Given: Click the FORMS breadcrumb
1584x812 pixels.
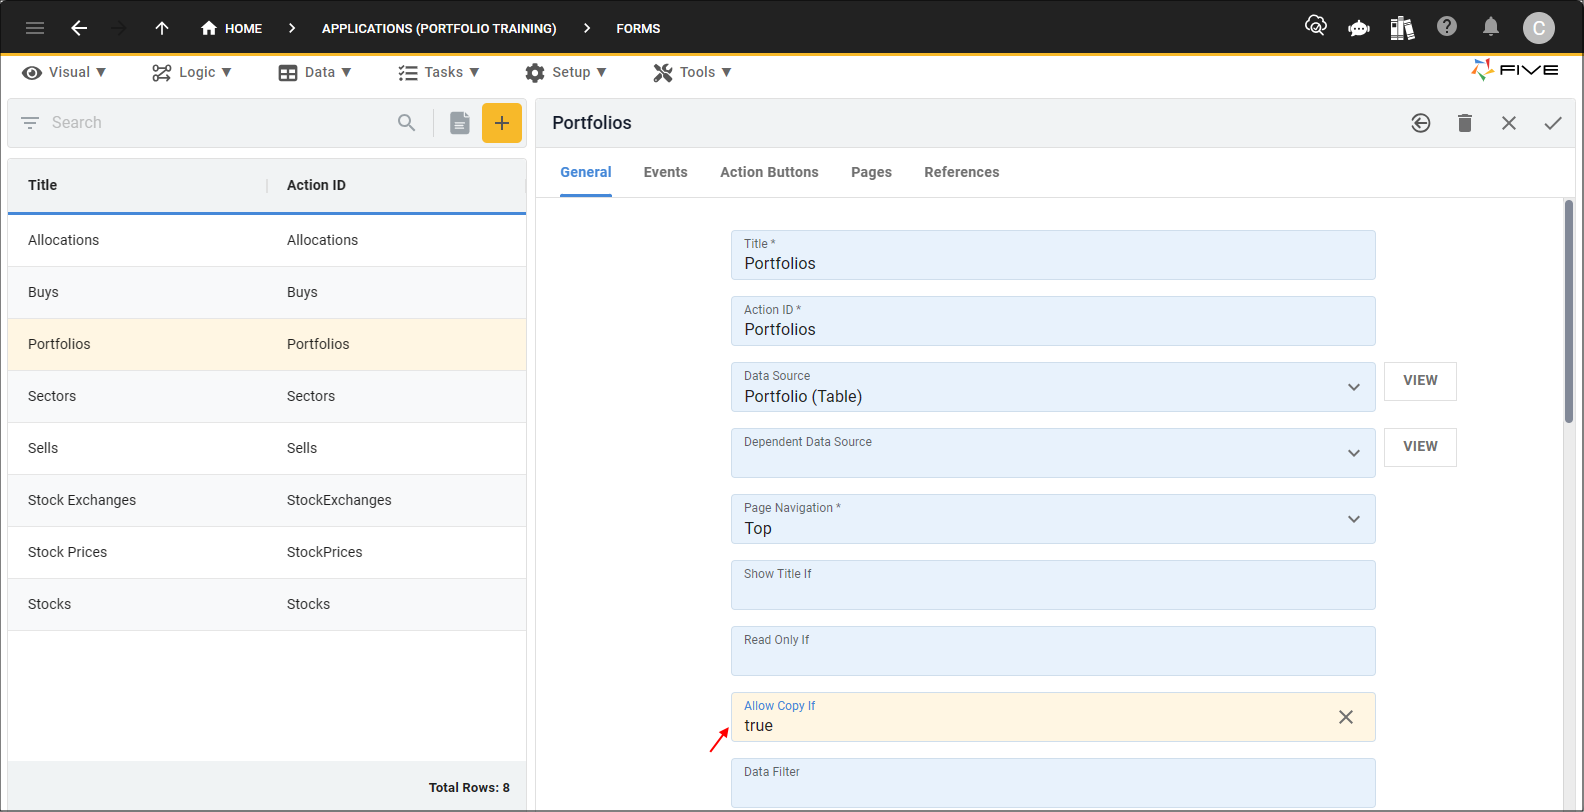Looking at the screenshot, I should (x=638, y=28).
